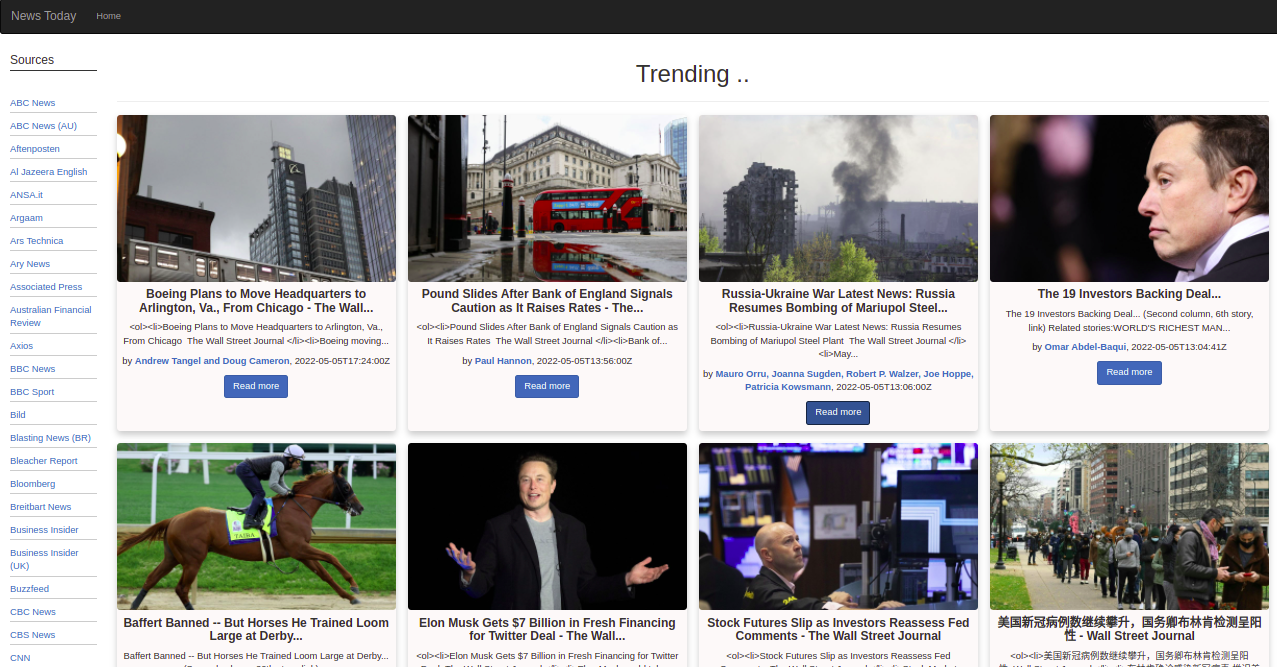Click the Trending page heading
1277x667 pixels.
coord(692,74)
